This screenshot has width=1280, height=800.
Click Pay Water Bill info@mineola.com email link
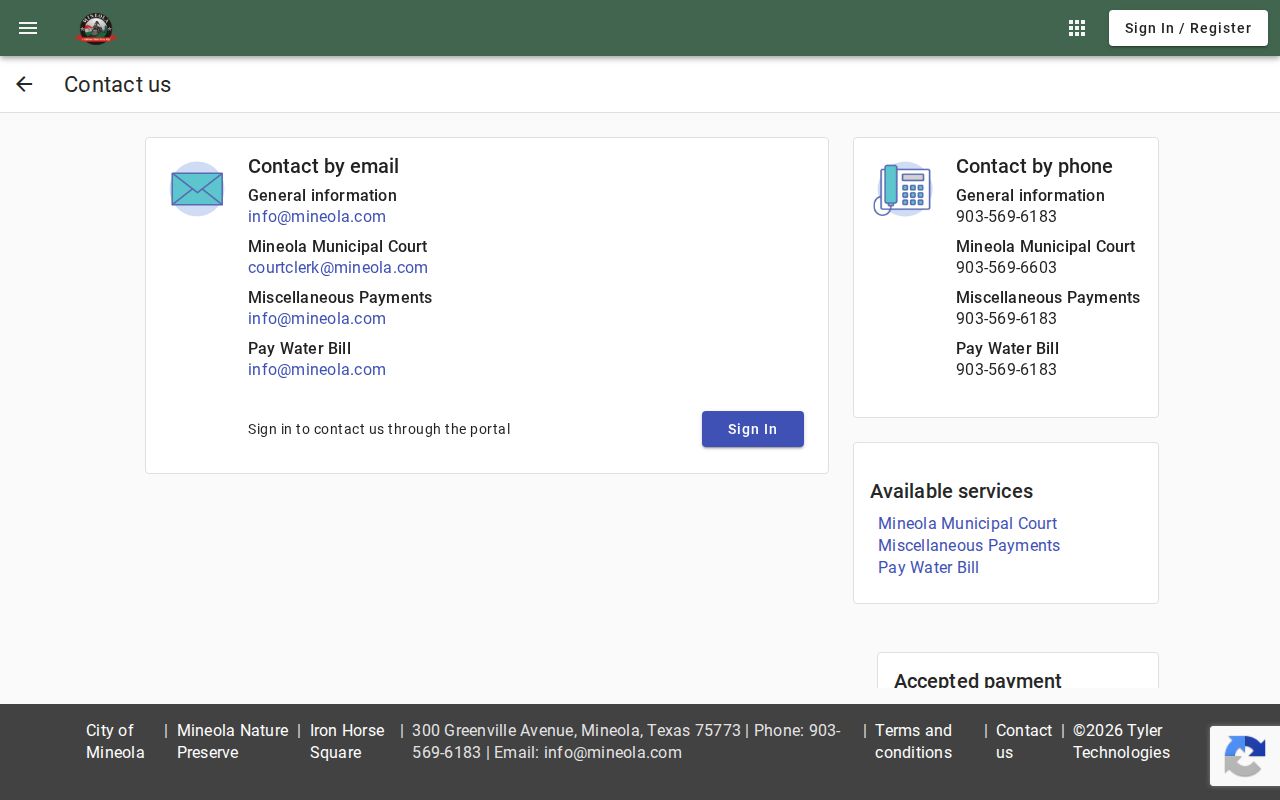[317, 370]
